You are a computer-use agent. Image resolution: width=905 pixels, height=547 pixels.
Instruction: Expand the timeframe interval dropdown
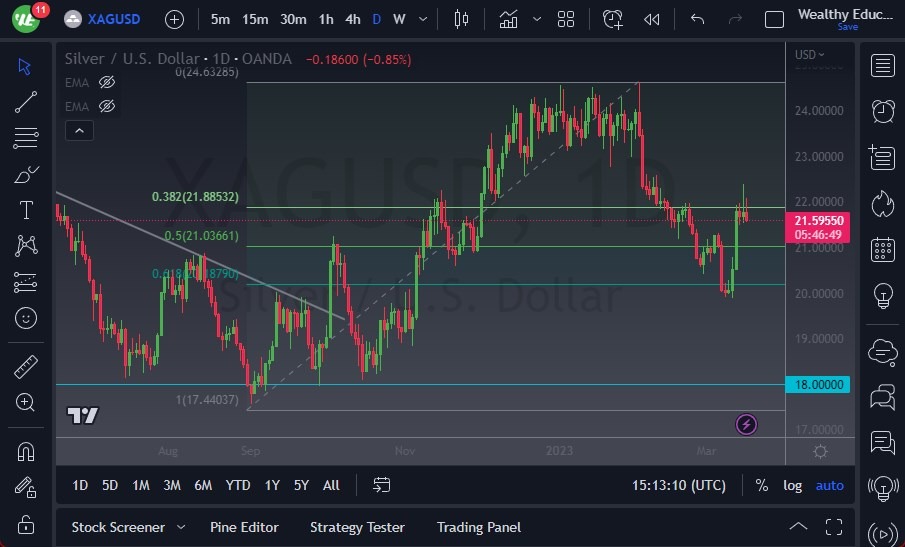423,19
